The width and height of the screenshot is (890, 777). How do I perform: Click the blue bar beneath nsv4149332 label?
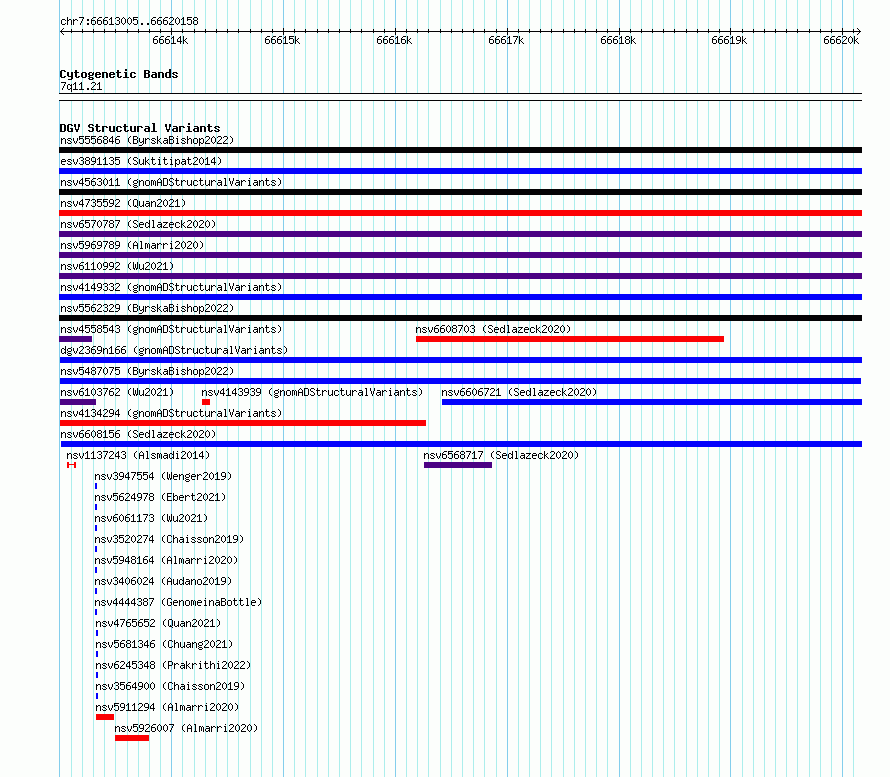[460, 297]
